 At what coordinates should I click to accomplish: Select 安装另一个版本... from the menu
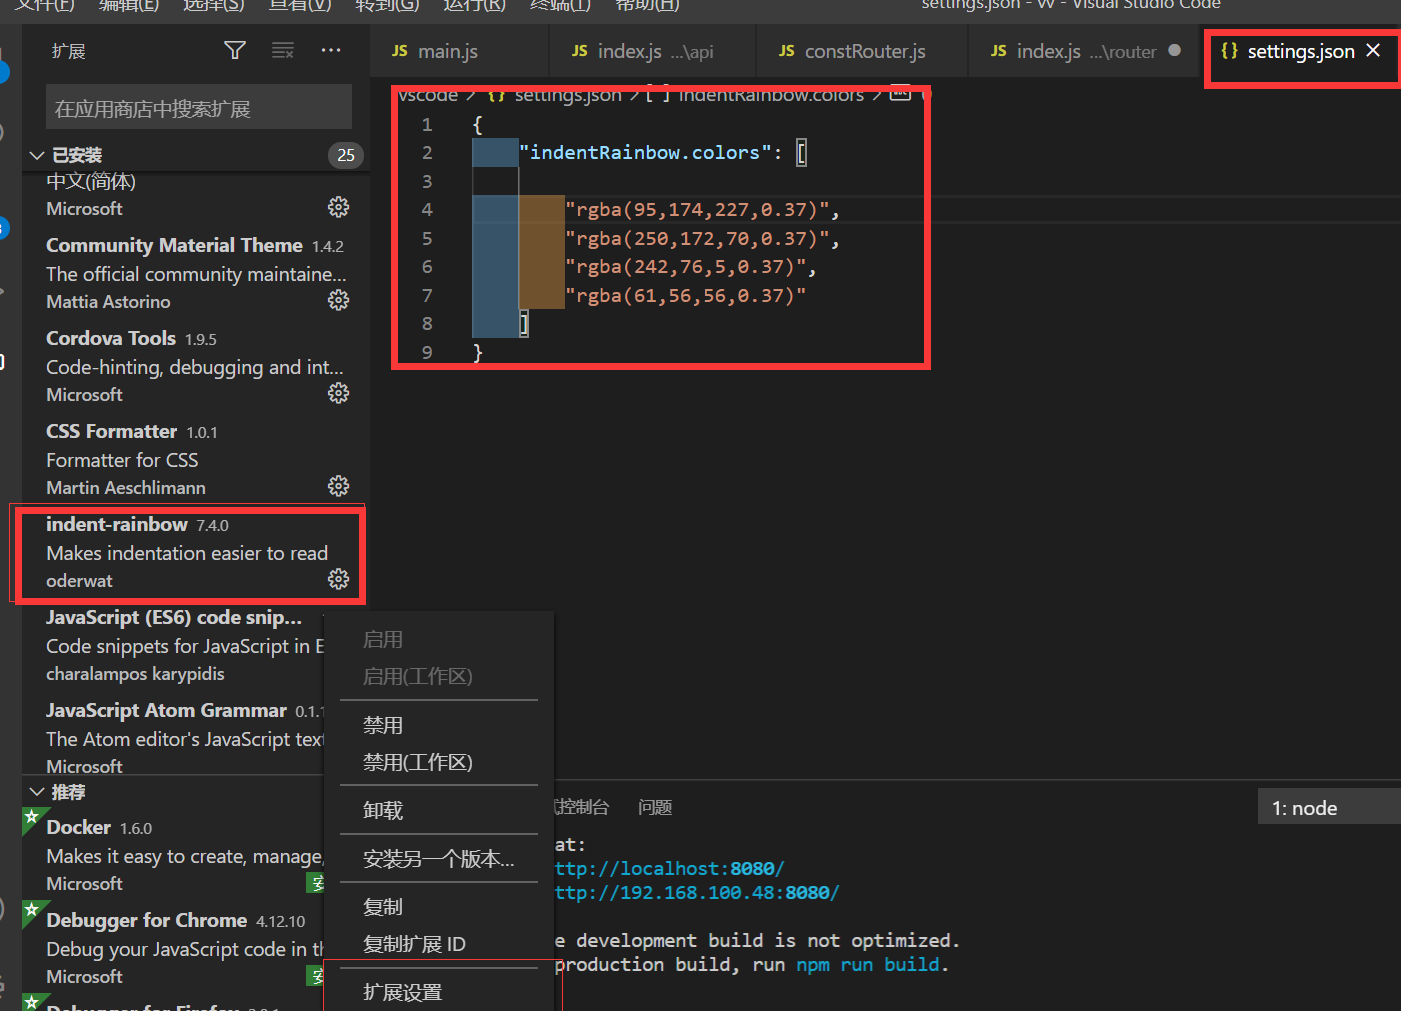439,859
